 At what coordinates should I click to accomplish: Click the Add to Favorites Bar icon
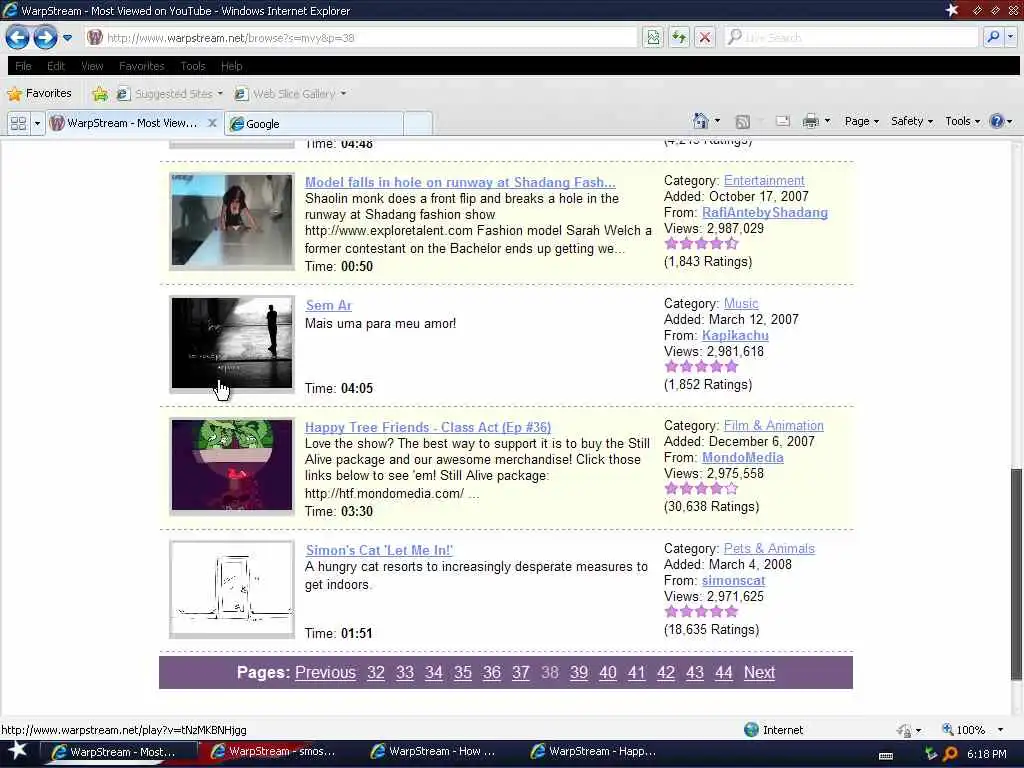(100, 94)
